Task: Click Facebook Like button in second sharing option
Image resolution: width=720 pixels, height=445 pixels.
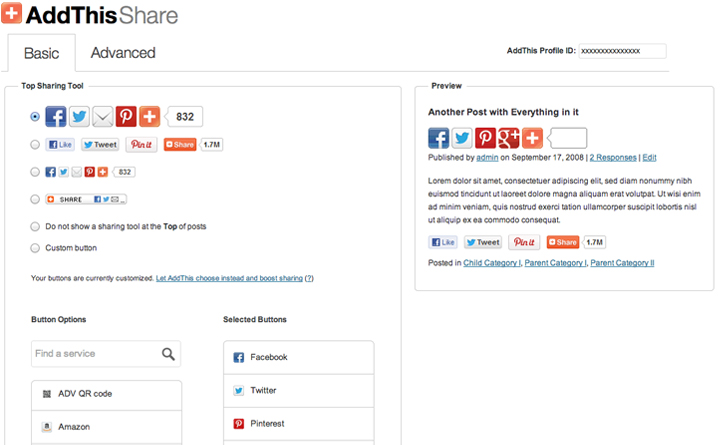Action: pos(60,145)
